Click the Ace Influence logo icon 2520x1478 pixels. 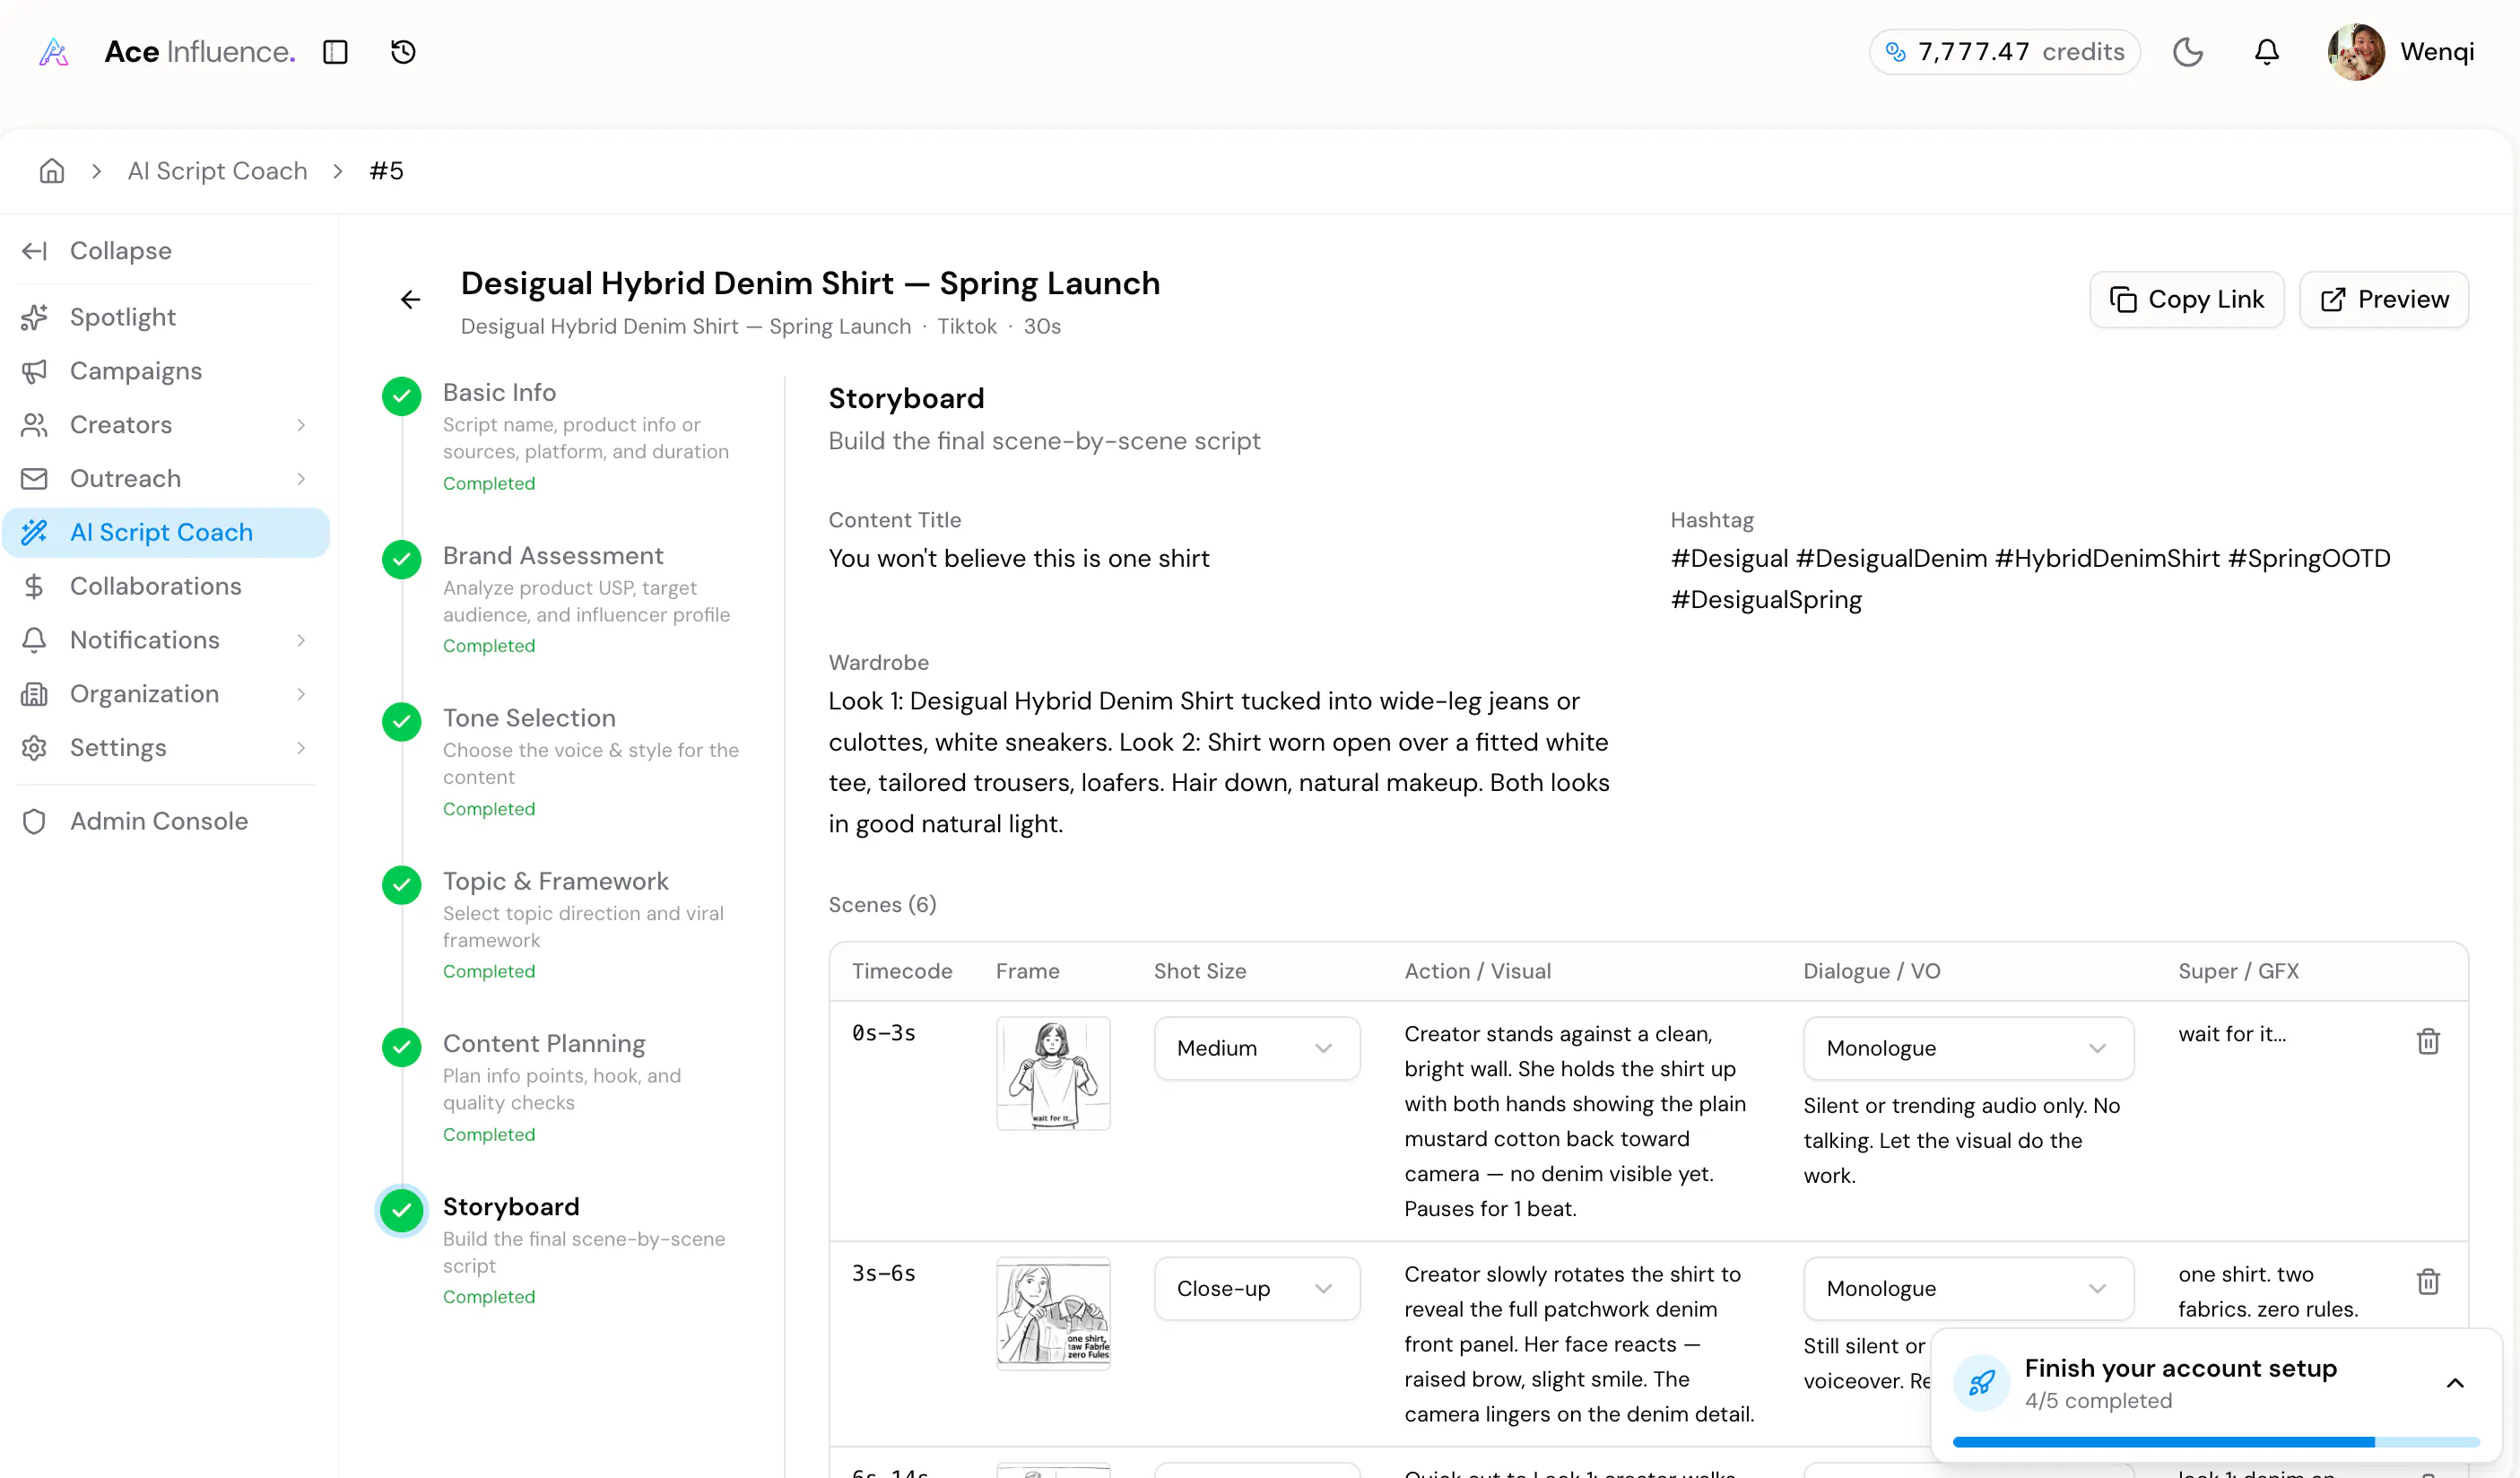(x=53, y=52)
